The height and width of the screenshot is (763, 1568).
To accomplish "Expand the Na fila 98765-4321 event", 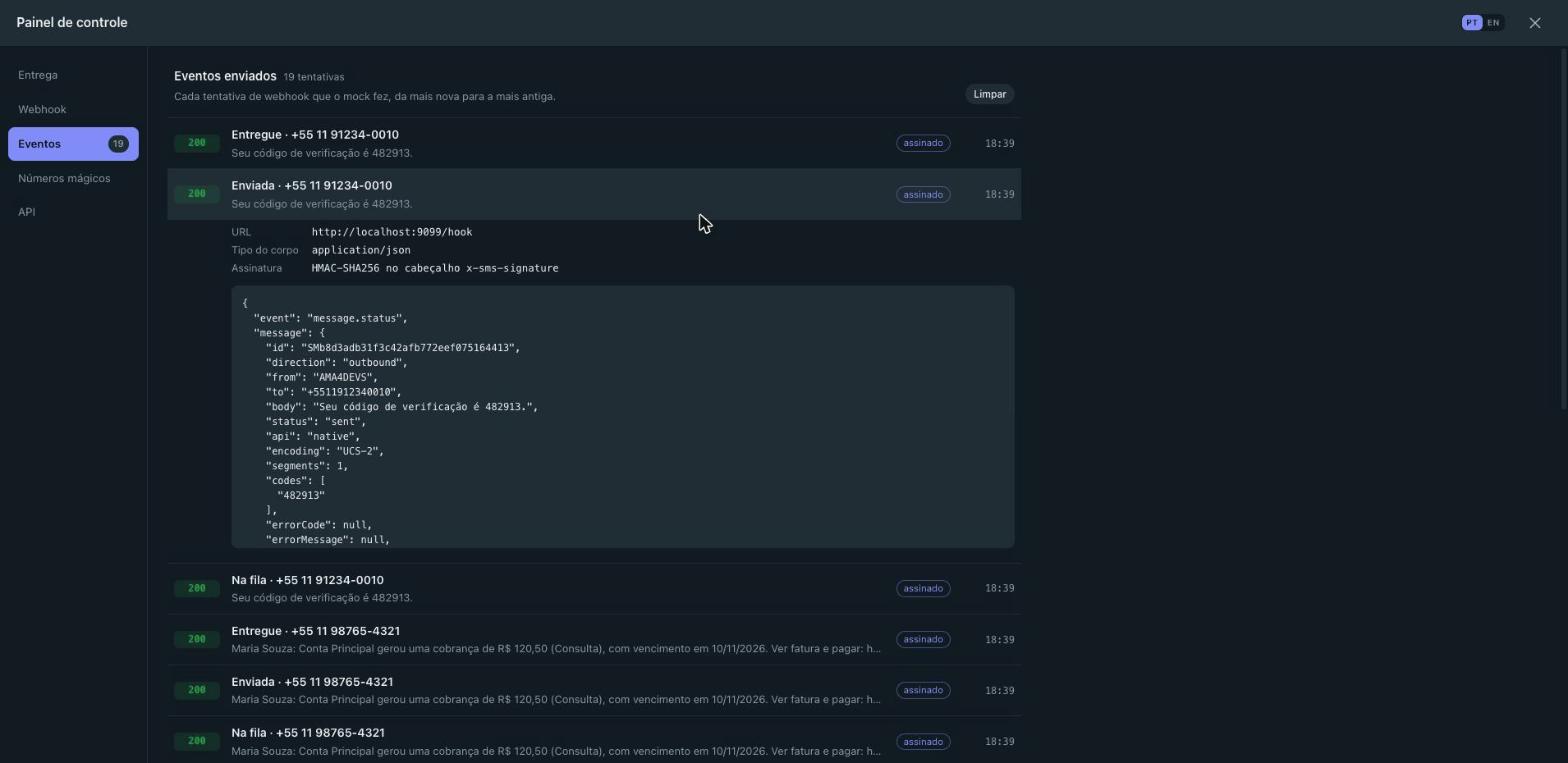I will (x=594, y=741).
